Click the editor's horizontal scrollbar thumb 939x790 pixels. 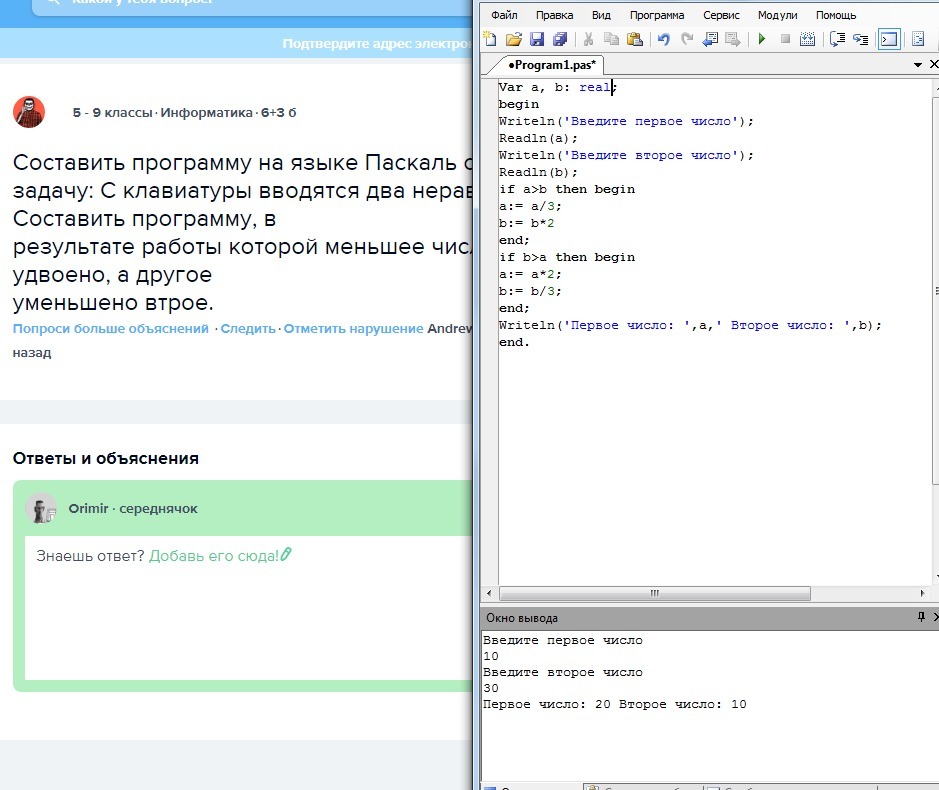point(656,593)
